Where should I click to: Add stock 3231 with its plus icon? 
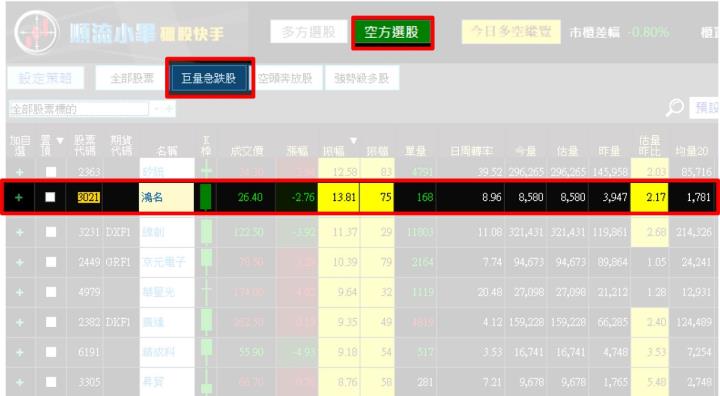19,232
